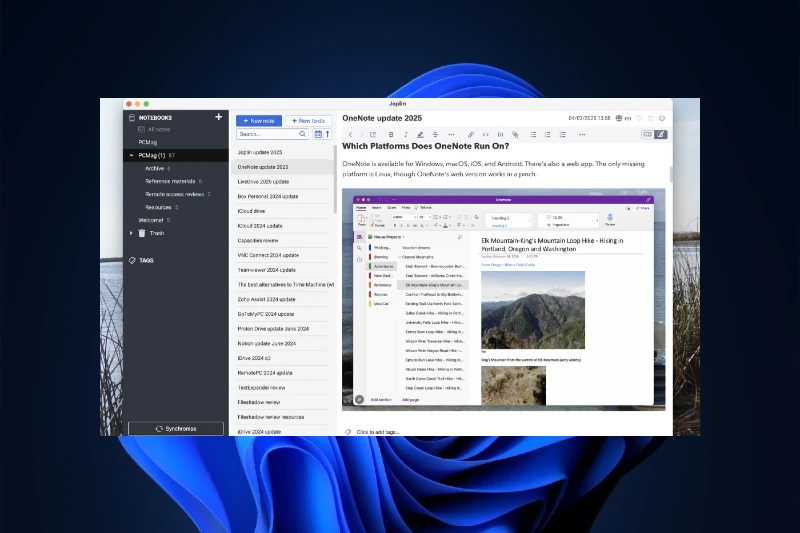This screenshot has height=533, width=800.
Task: Open note 'VNC Connect 2024 update'
Action: coord(283,255)
